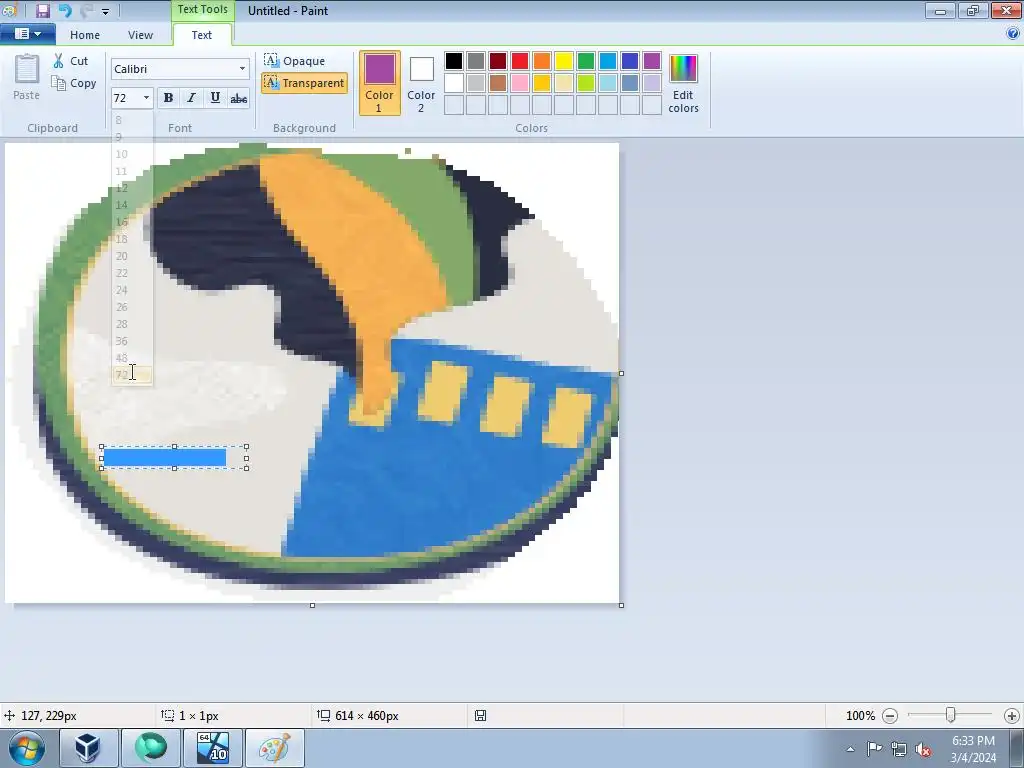Click the canvas bottom-right resize handle
This screenshot has width=1024, height=768.
621,605
